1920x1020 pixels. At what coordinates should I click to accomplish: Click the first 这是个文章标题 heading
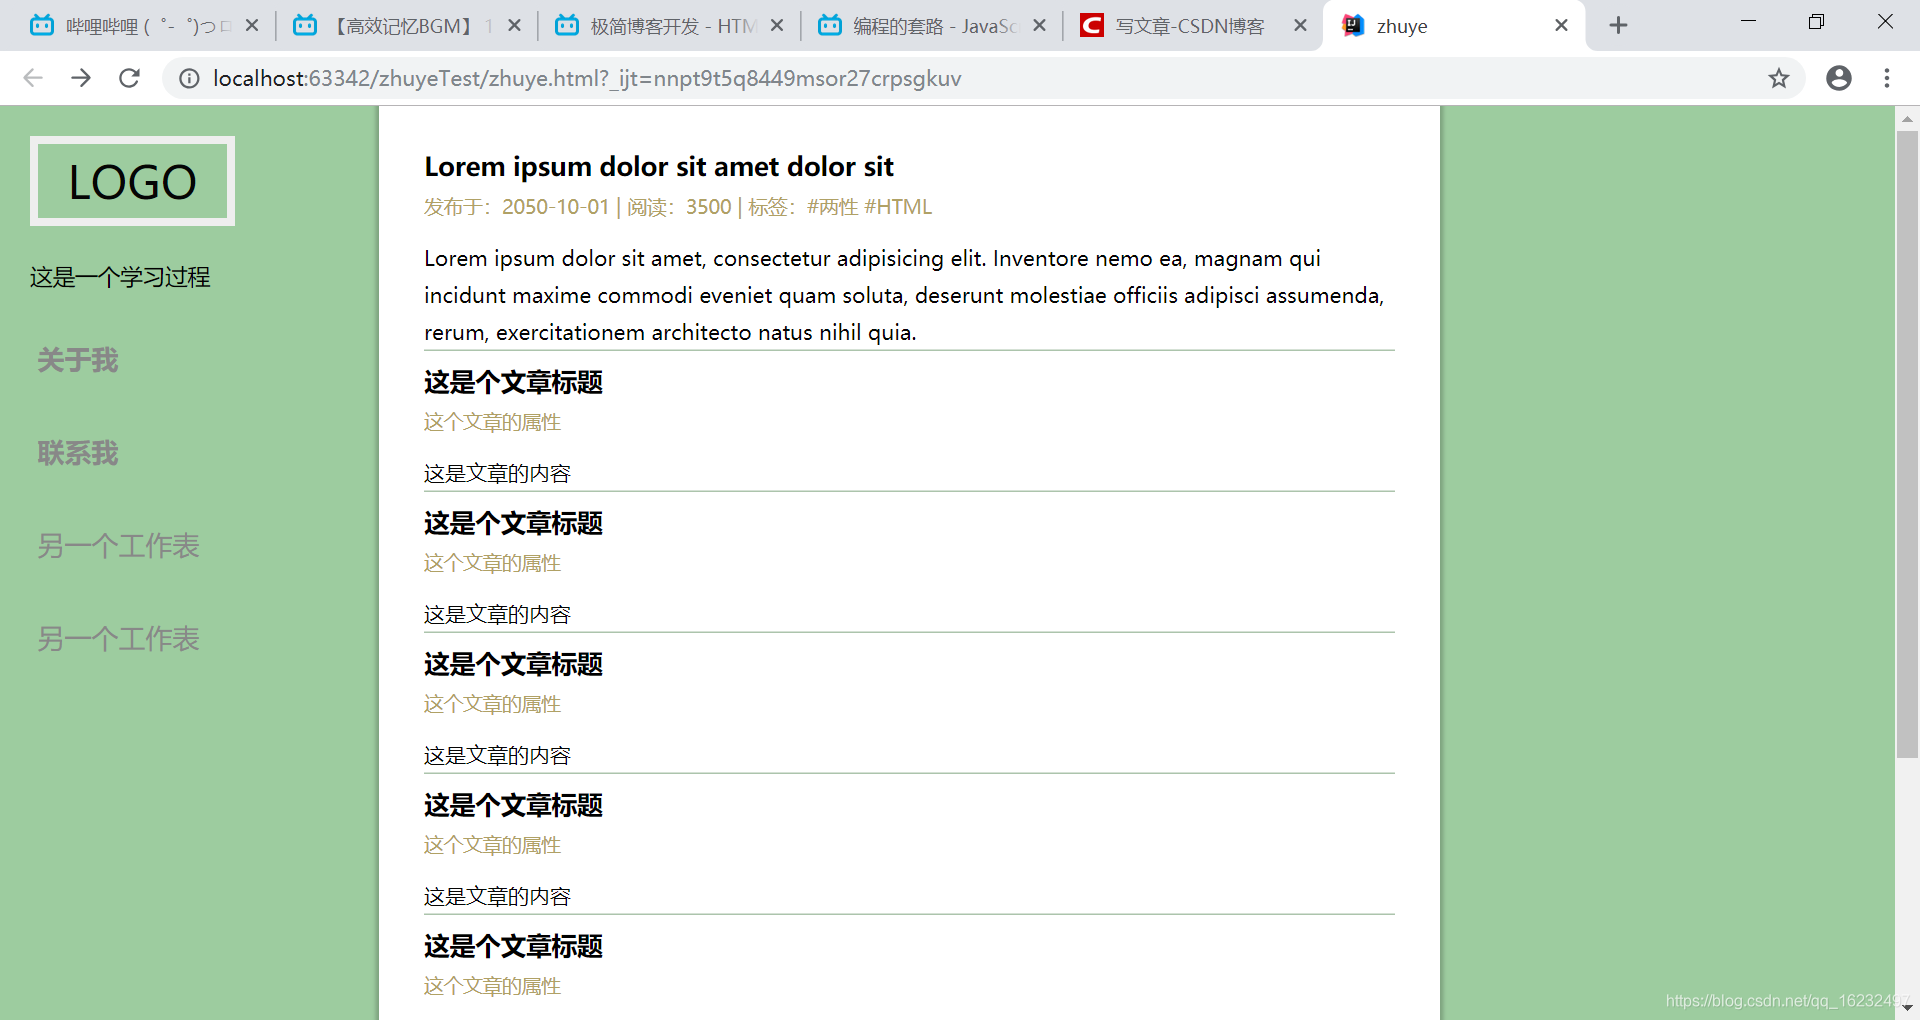[513, 382]
